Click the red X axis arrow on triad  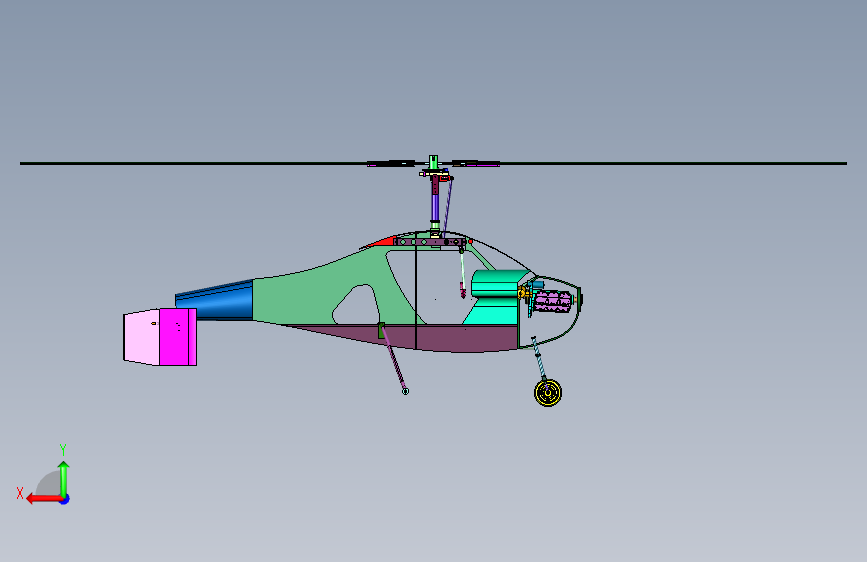[x=43, y=499]
